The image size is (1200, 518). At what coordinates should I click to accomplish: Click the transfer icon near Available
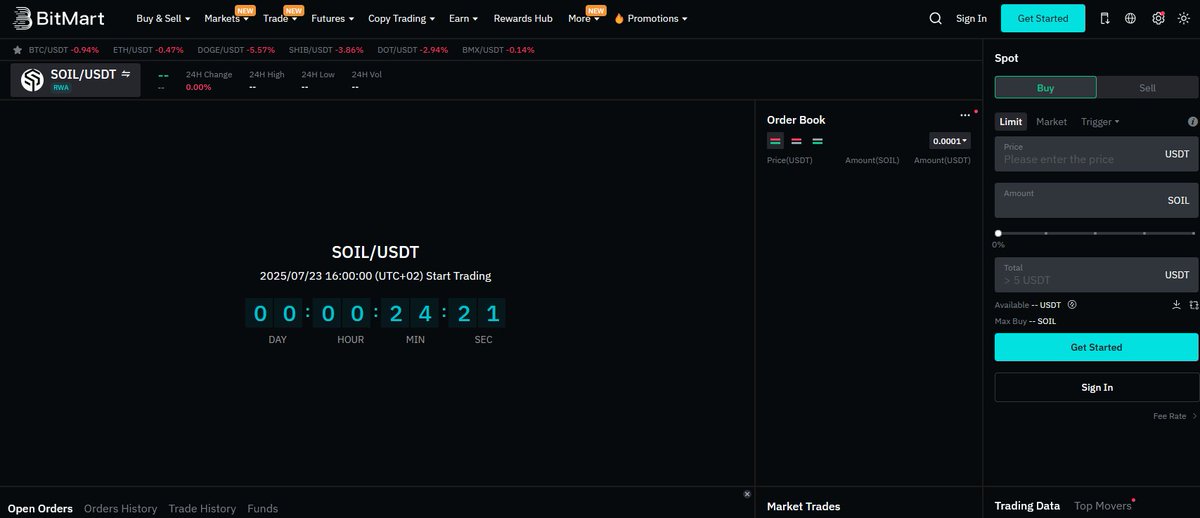click(1194, 304)
